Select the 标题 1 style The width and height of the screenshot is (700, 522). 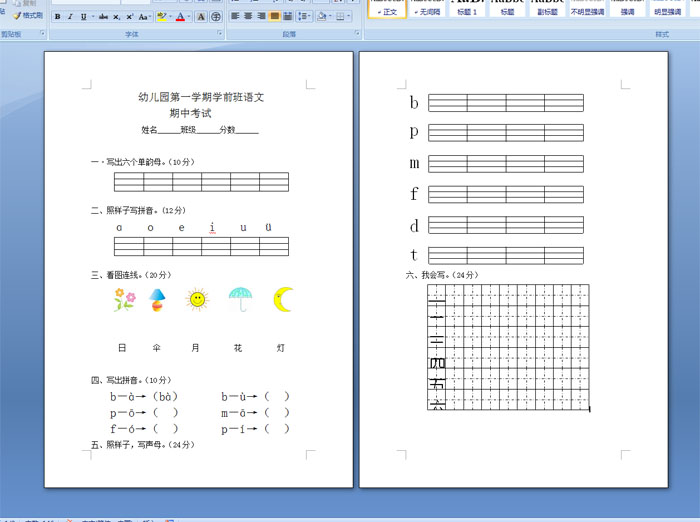pyautogui.click(x=467, y=8)
